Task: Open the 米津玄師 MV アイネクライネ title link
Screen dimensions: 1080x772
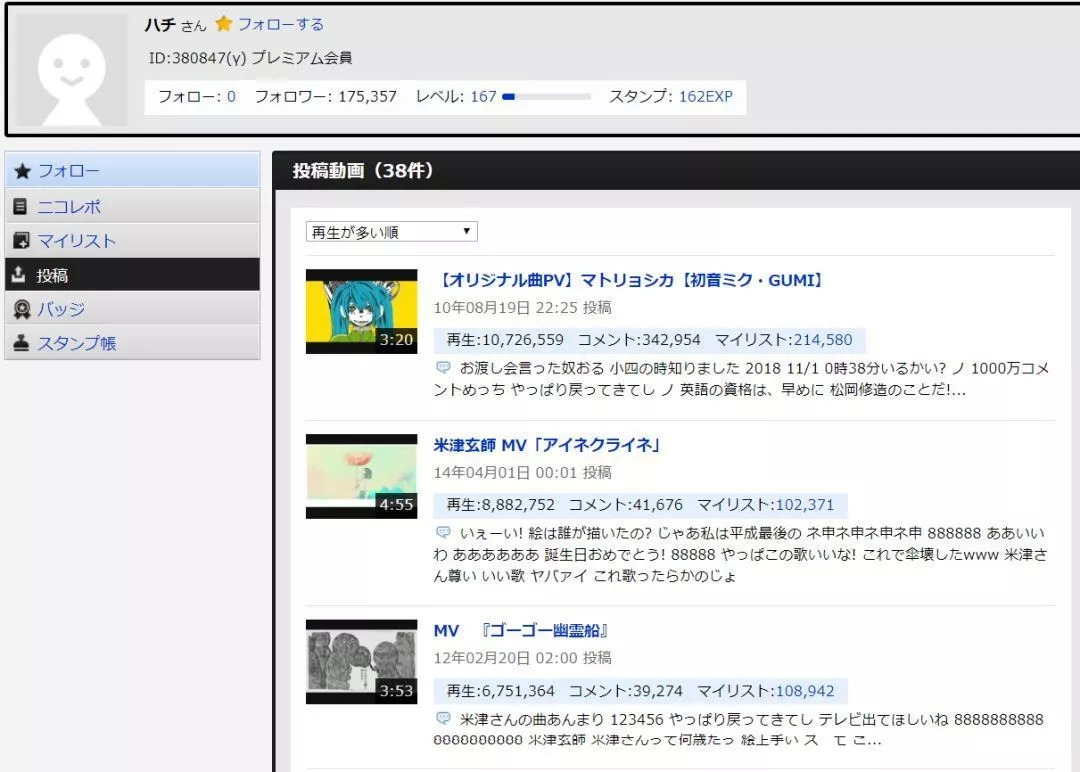Action: point(547,445)
